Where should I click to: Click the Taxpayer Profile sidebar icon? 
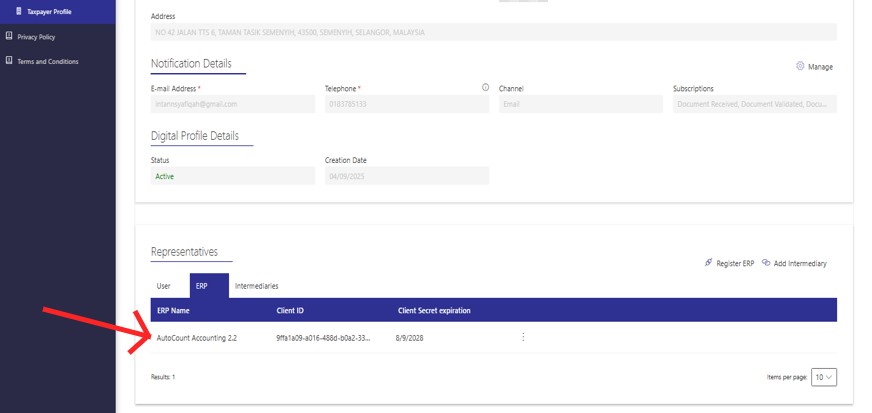(17, 11)
